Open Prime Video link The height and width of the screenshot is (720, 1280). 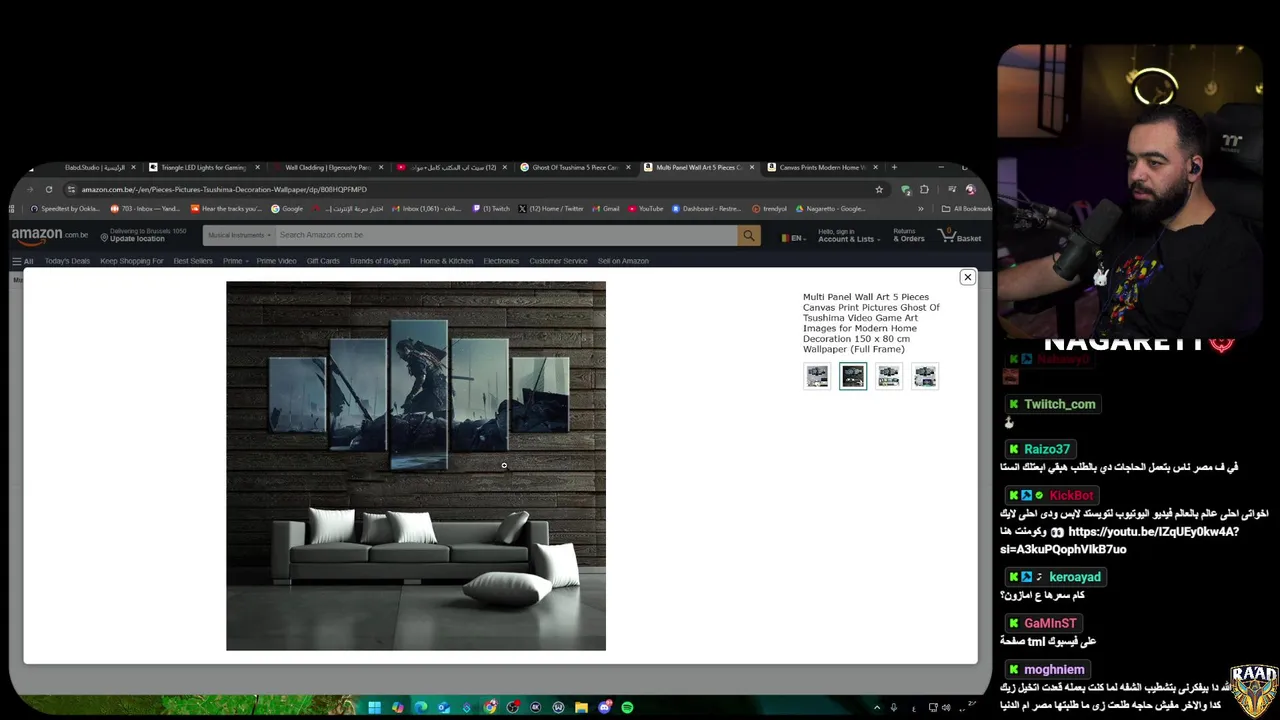click(x=276, y=261)
